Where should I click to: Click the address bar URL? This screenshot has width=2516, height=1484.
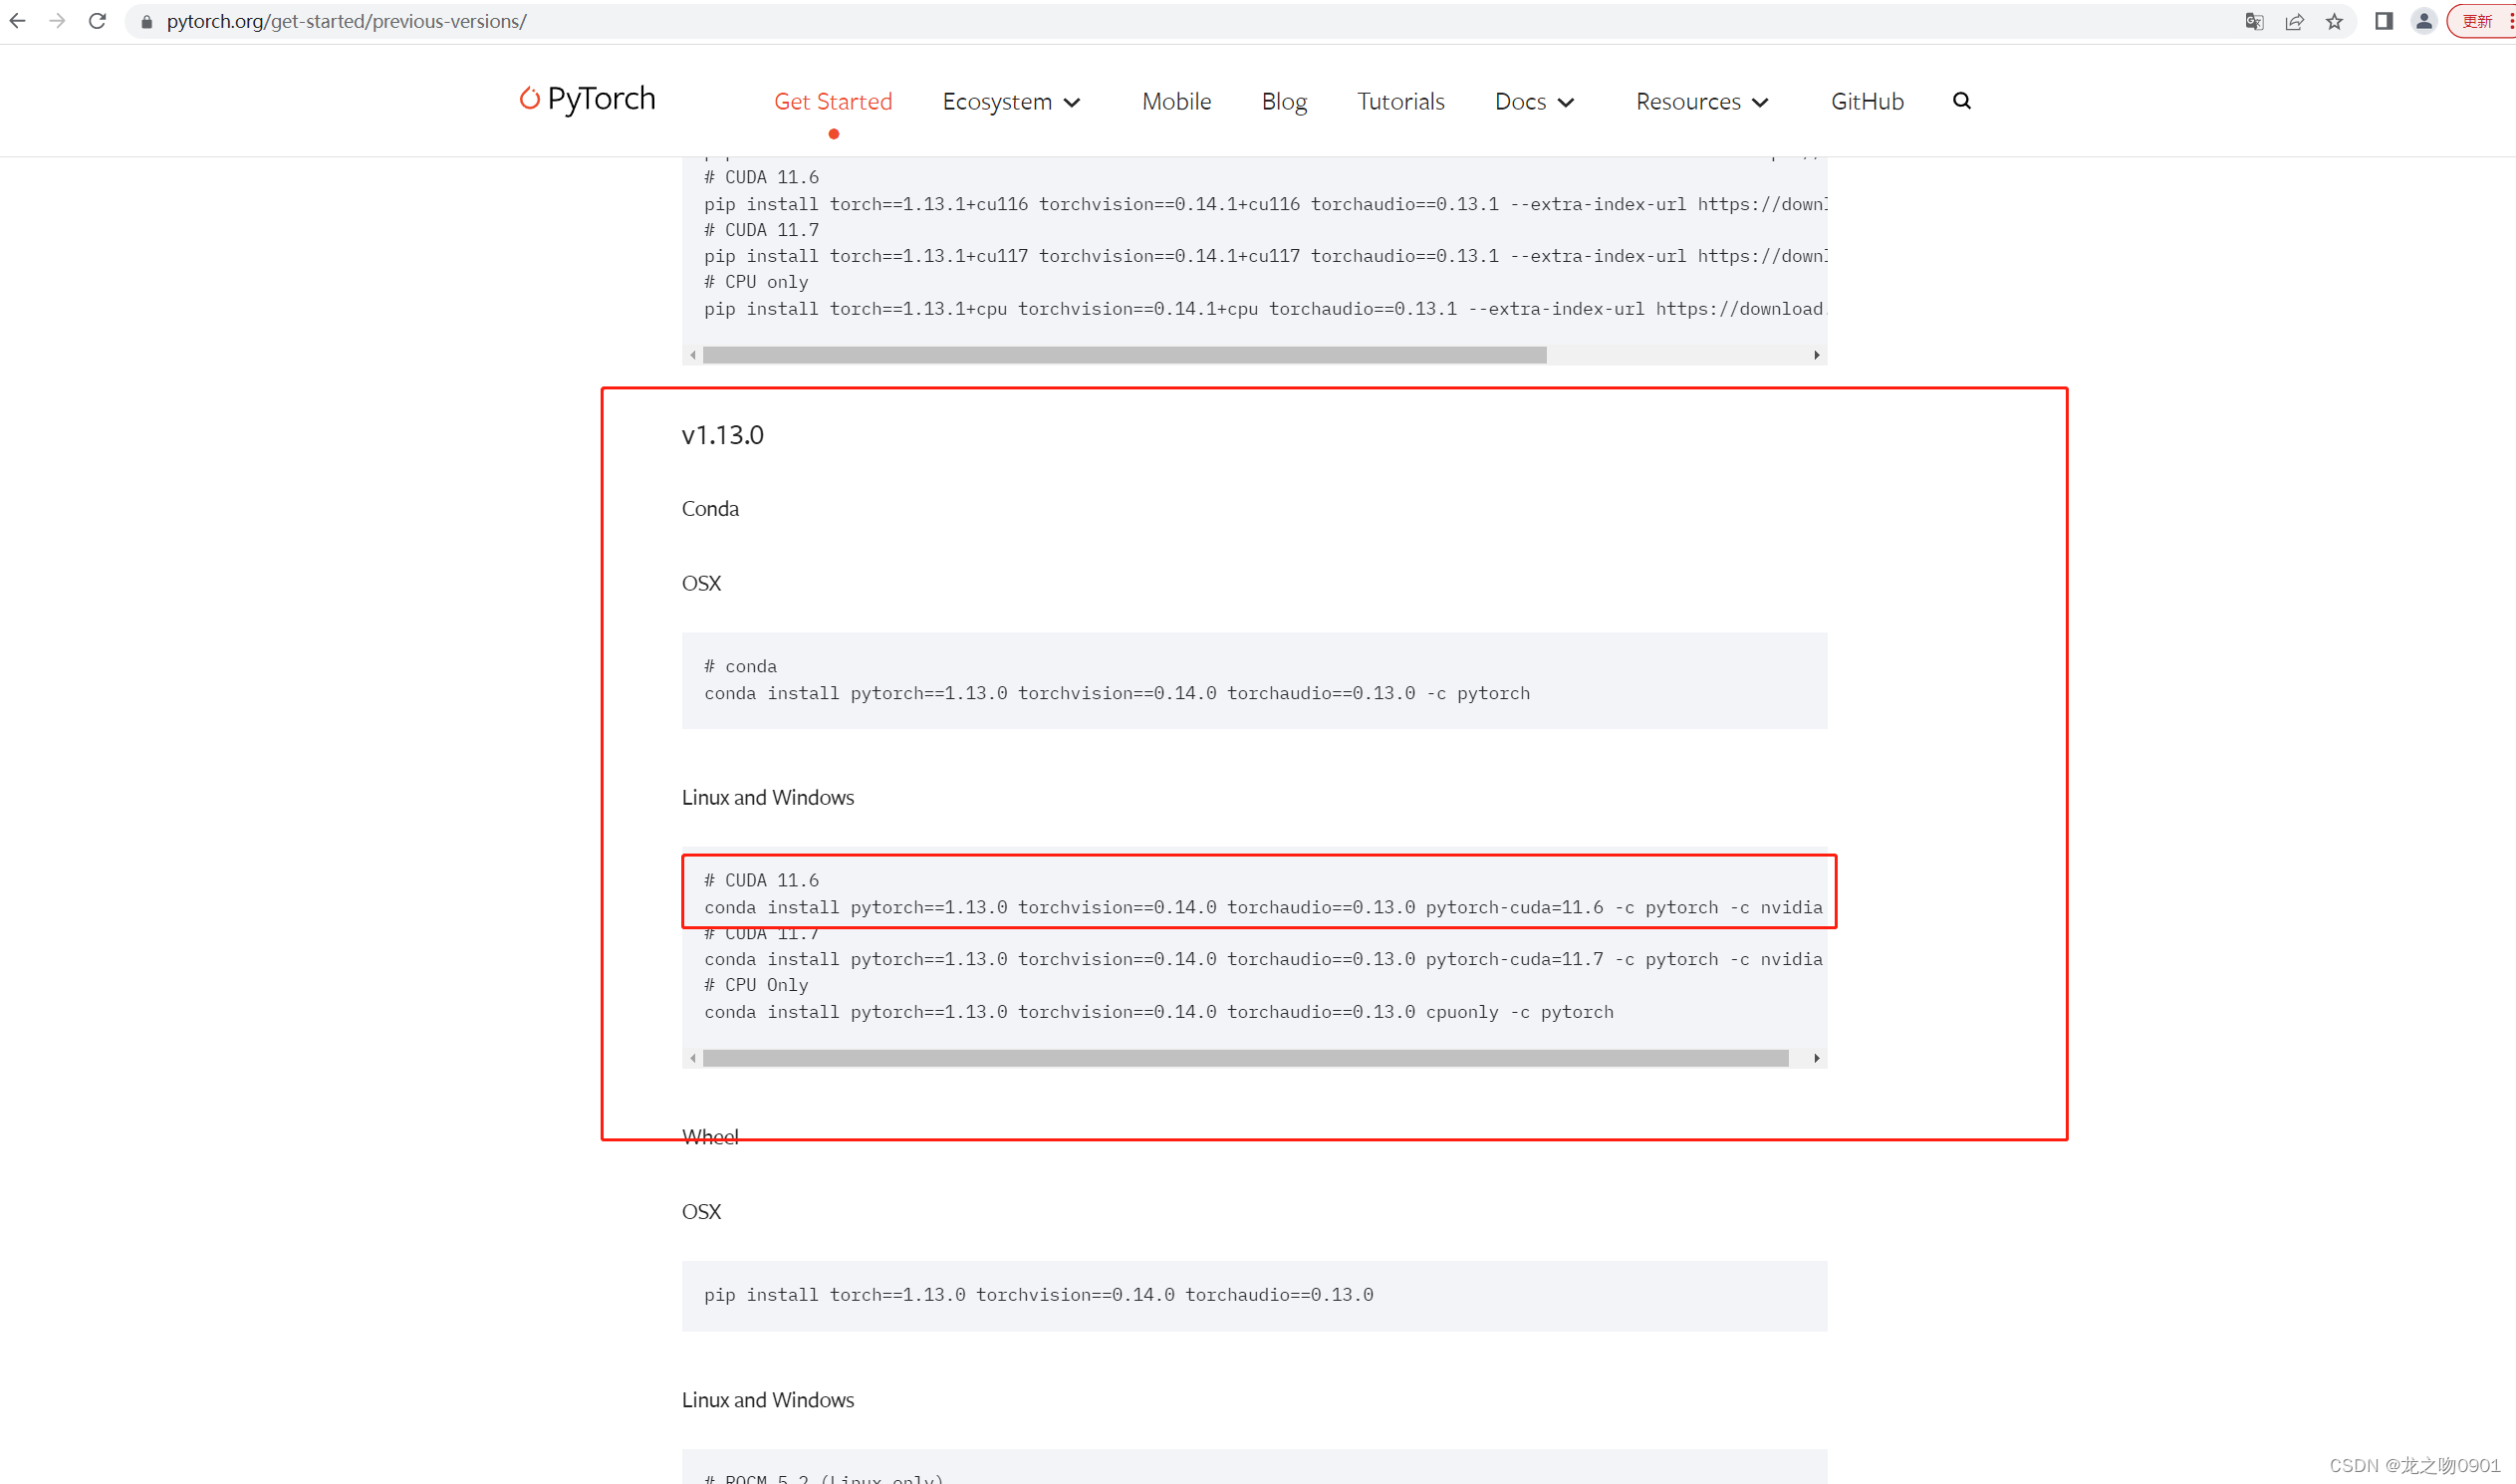[x=346, y=21]
